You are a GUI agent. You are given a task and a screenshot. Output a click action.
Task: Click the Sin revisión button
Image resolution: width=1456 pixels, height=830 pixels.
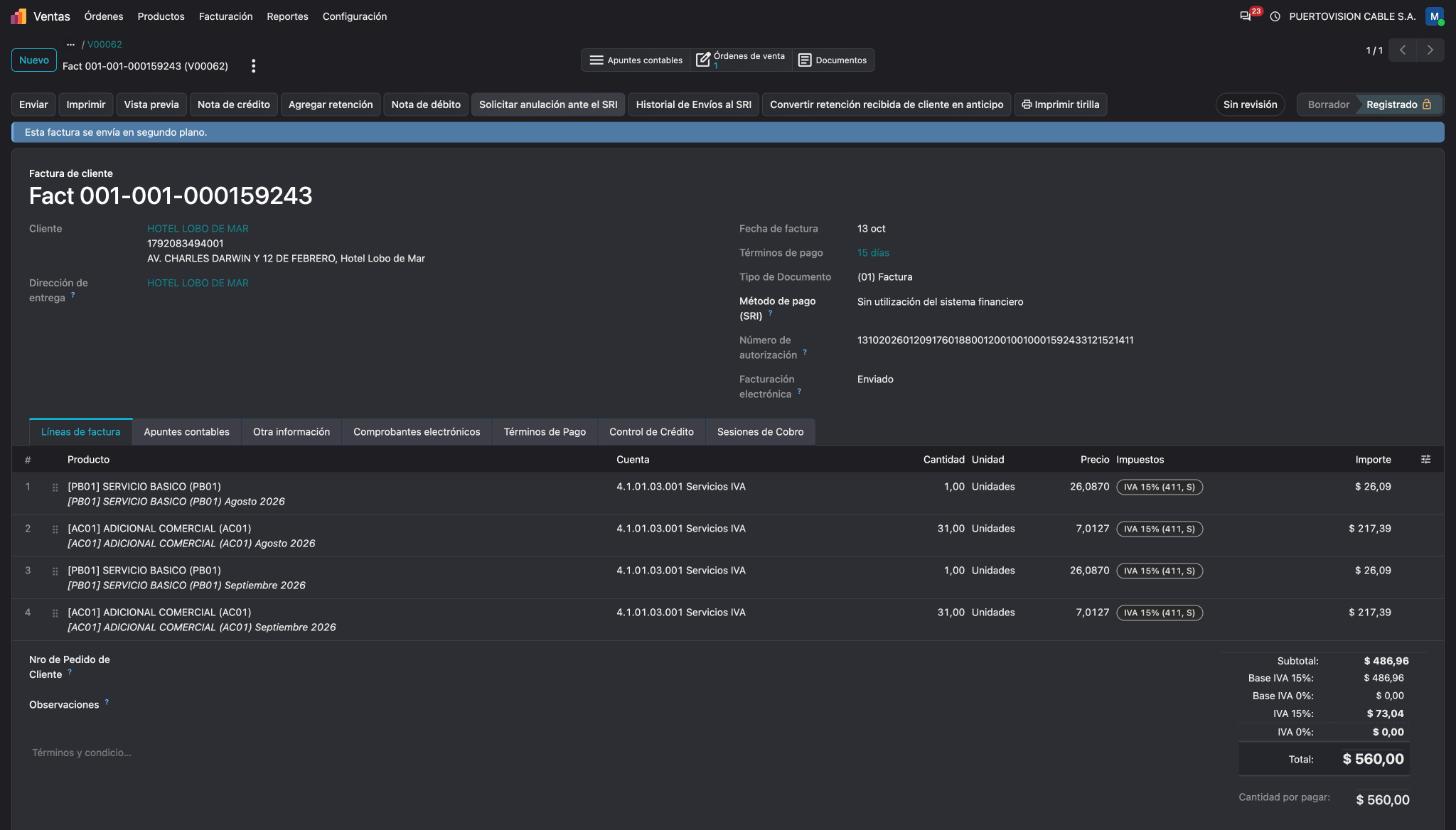pyautogui.click(x=1250, y=104)
